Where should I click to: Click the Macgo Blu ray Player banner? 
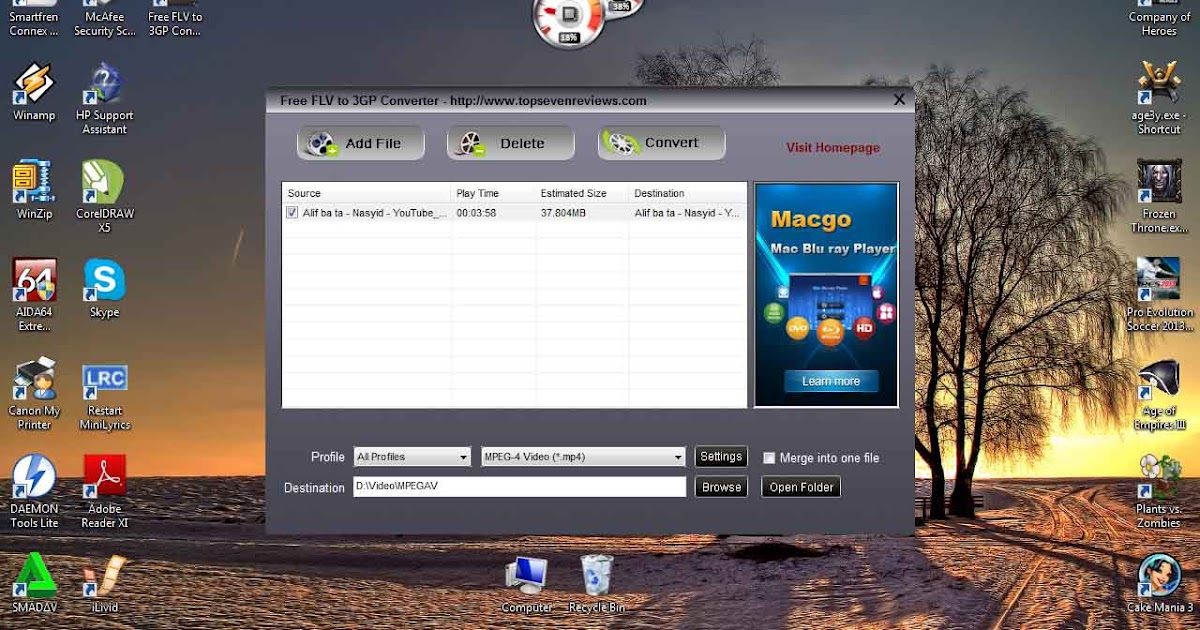coord(827,295)
